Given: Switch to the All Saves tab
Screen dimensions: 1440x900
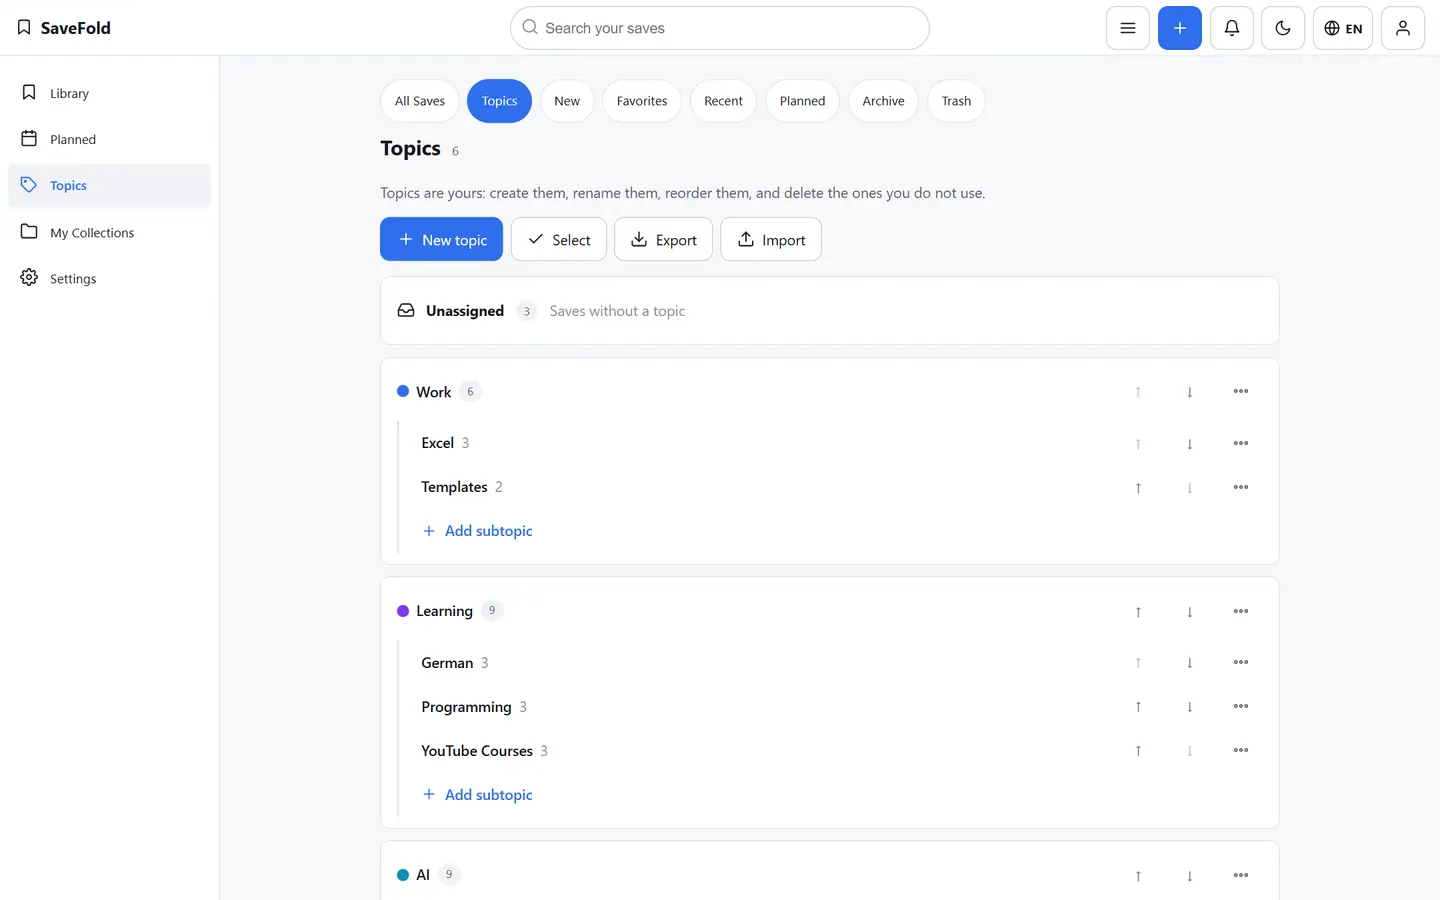Looking at the screenshot, I should [x=420, y=101].
